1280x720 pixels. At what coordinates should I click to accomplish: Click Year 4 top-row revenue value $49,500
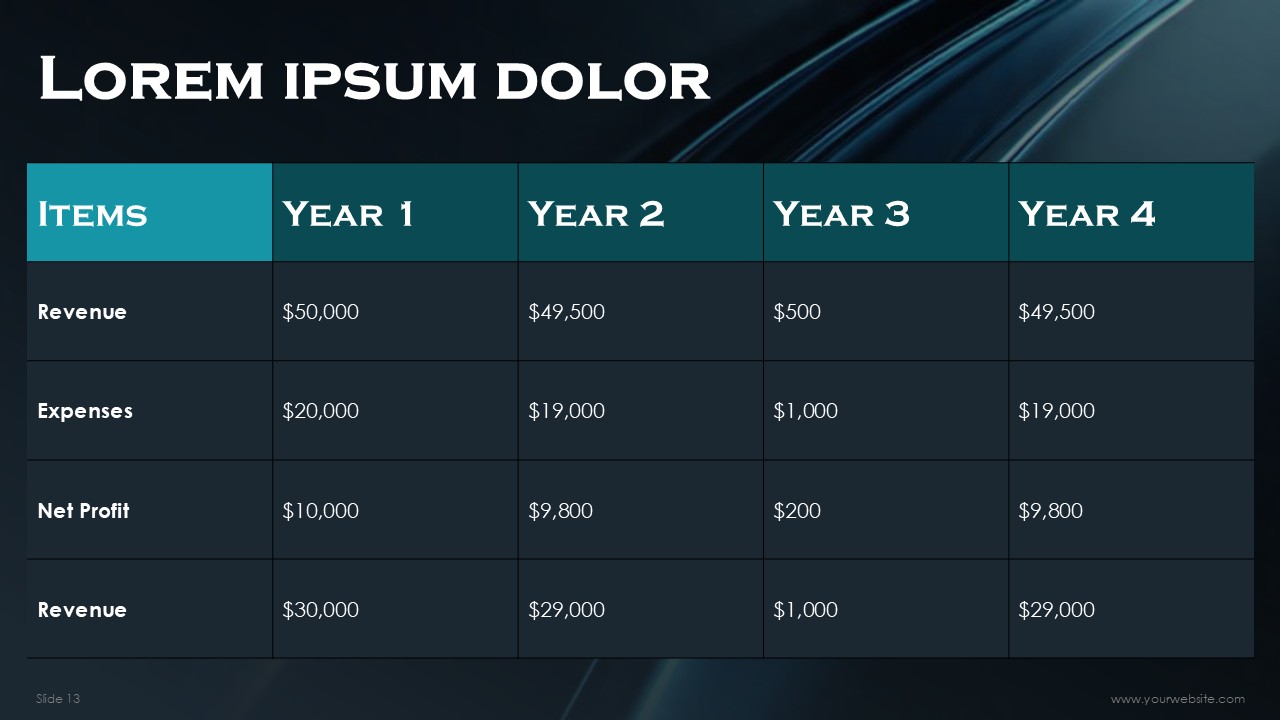[x=1056, y=312]
